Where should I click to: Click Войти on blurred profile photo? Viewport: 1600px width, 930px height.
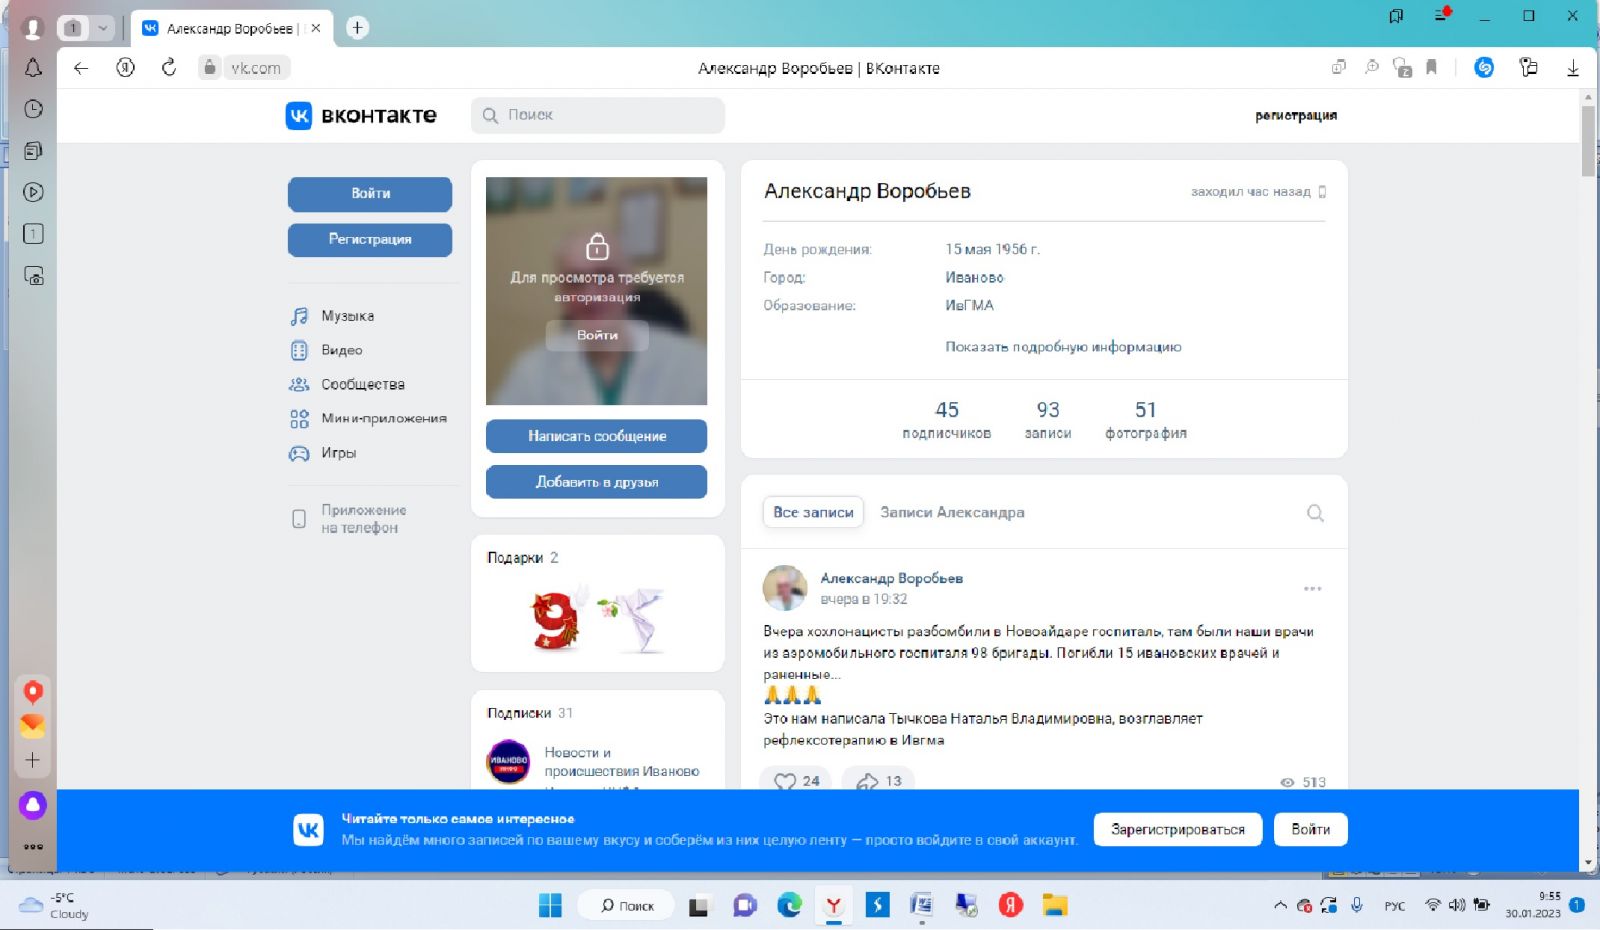pos(597,335)
